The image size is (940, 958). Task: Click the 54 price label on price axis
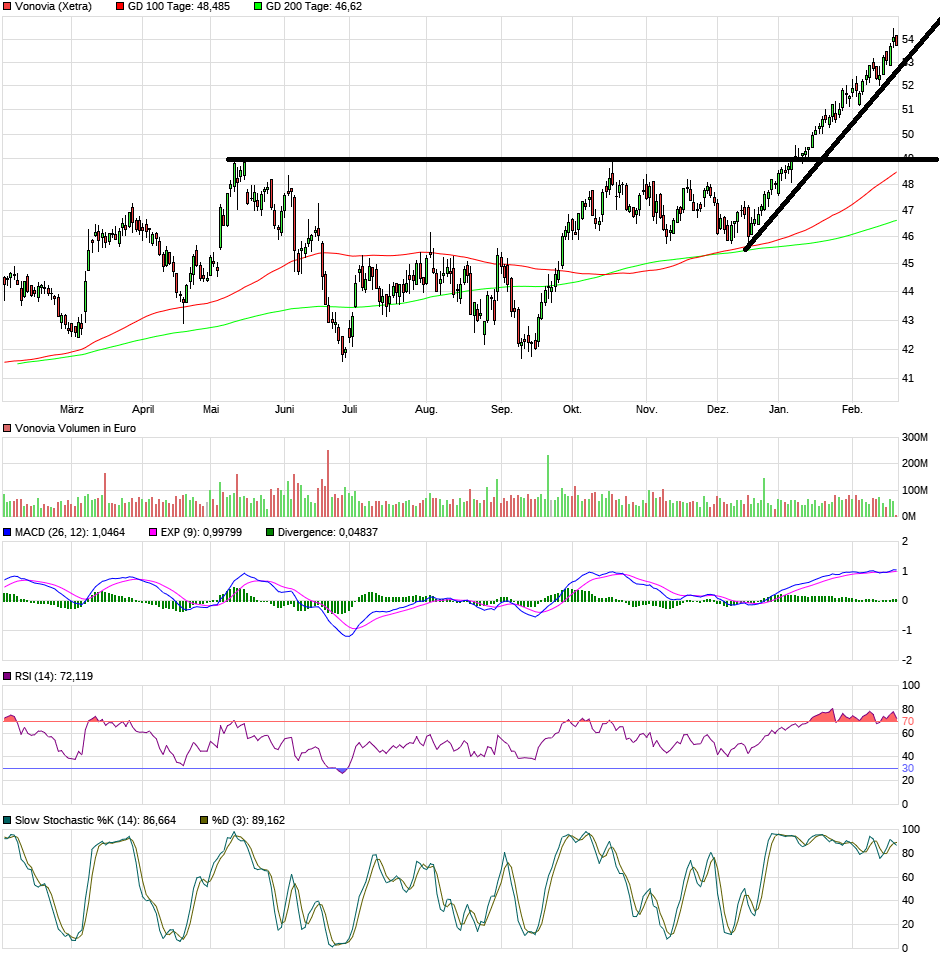click(x=908, y=39)
